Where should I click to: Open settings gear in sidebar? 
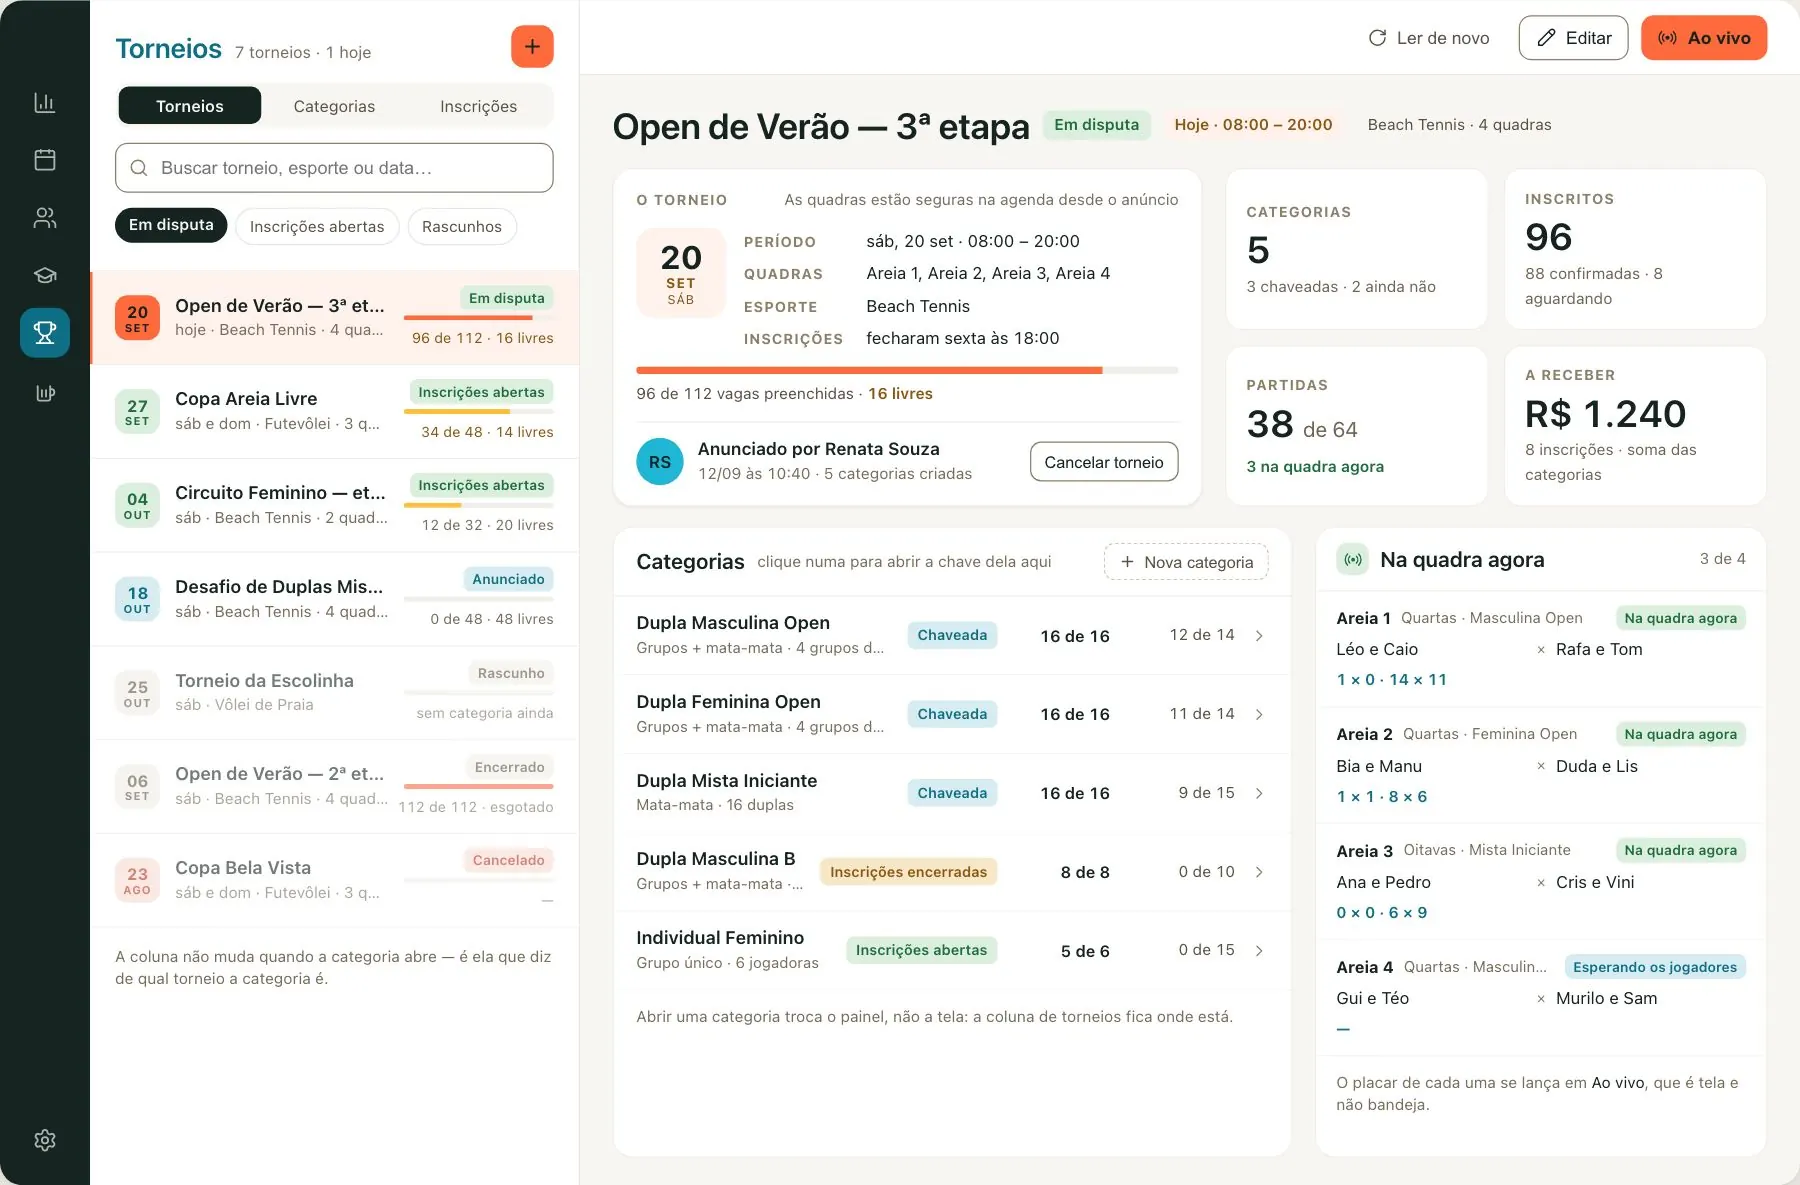pos(45,1140)
